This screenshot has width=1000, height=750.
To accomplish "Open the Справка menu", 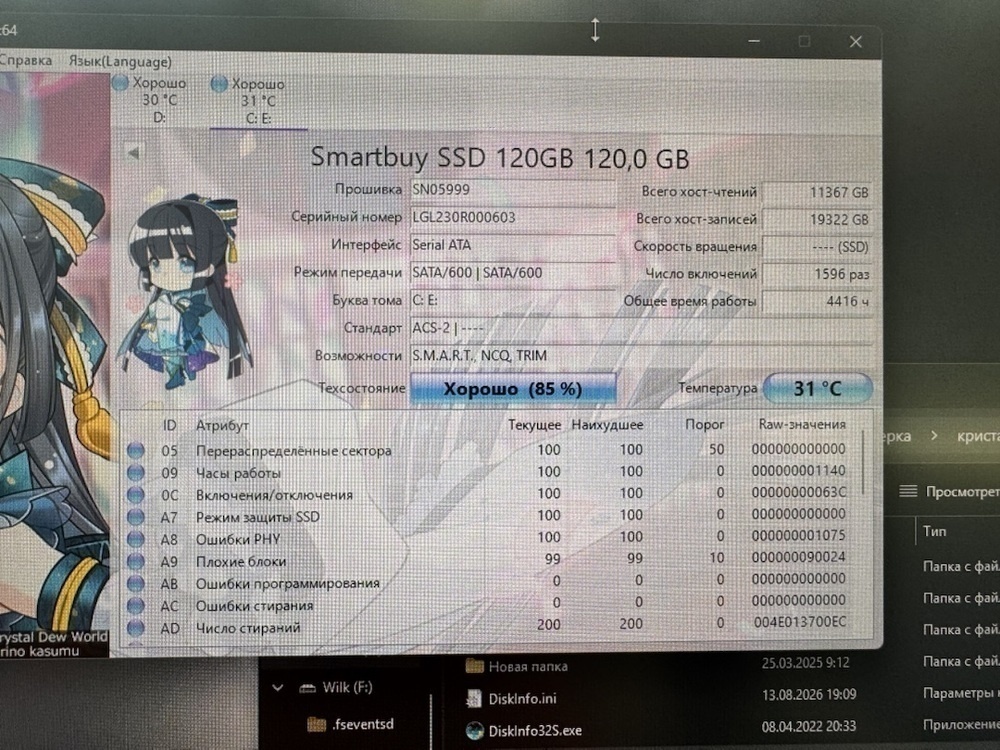I will point(26,61).
